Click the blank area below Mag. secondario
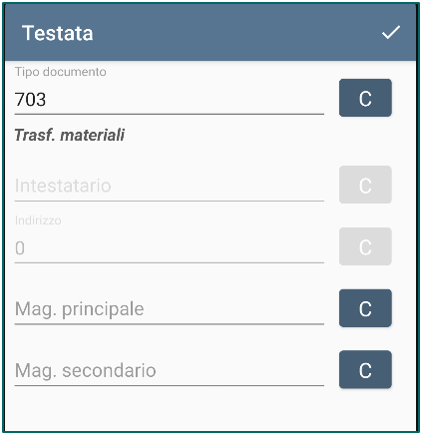Screen dimensions: 421x438 pos(210,410)
